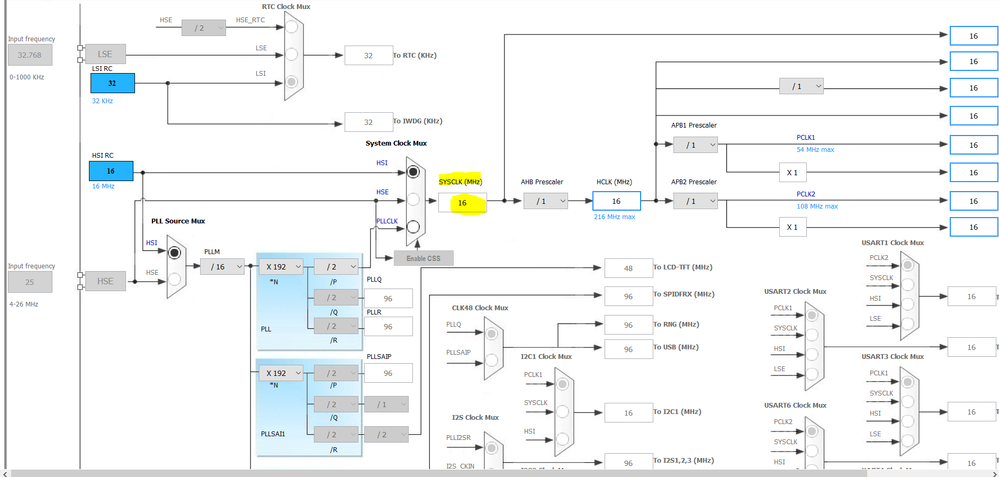Image resolution: width=999 pixels, height=477 pixels.
Task: Select PLLSAIP in the CLK48 Clock Mux
Action: [x=491, y=361]
